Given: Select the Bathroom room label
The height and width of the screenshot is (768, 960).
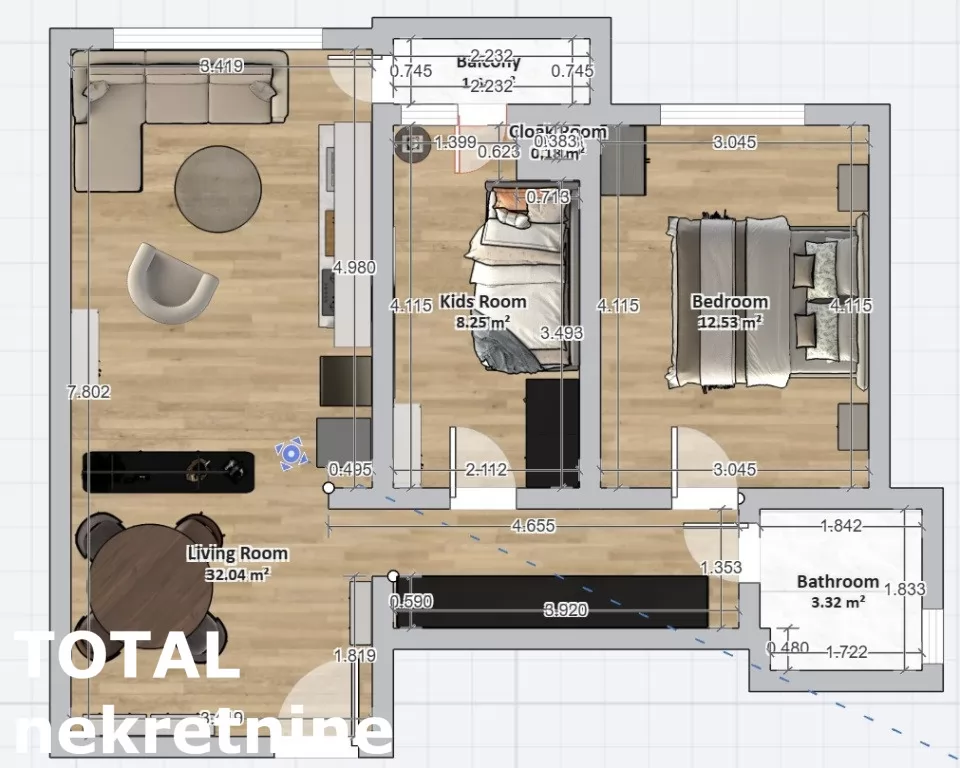Looking at the screenshot, I should [838, 581].
